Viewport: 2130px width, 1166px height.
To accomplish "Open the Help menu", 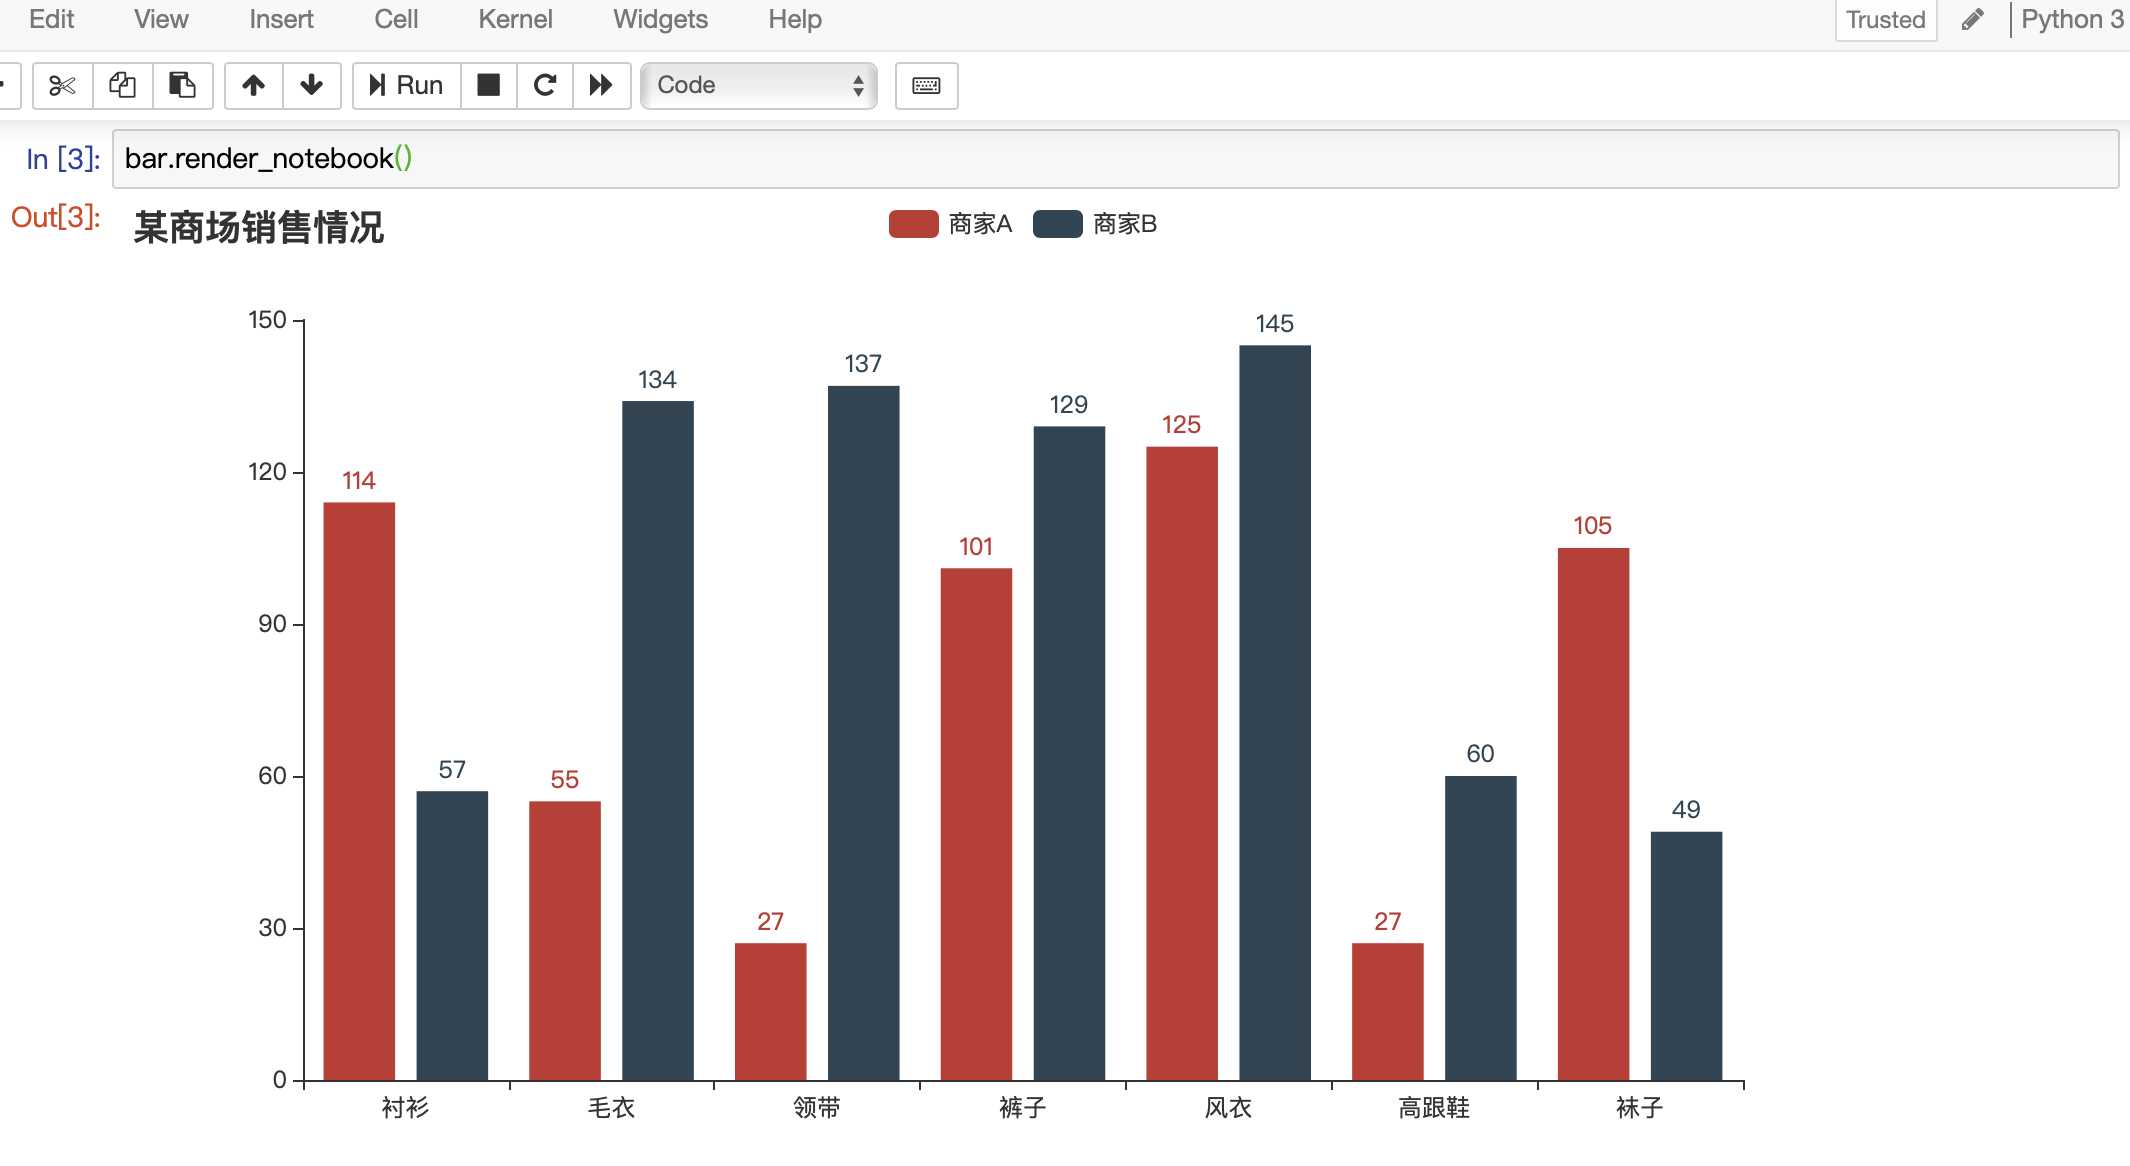I will [795, 19].
